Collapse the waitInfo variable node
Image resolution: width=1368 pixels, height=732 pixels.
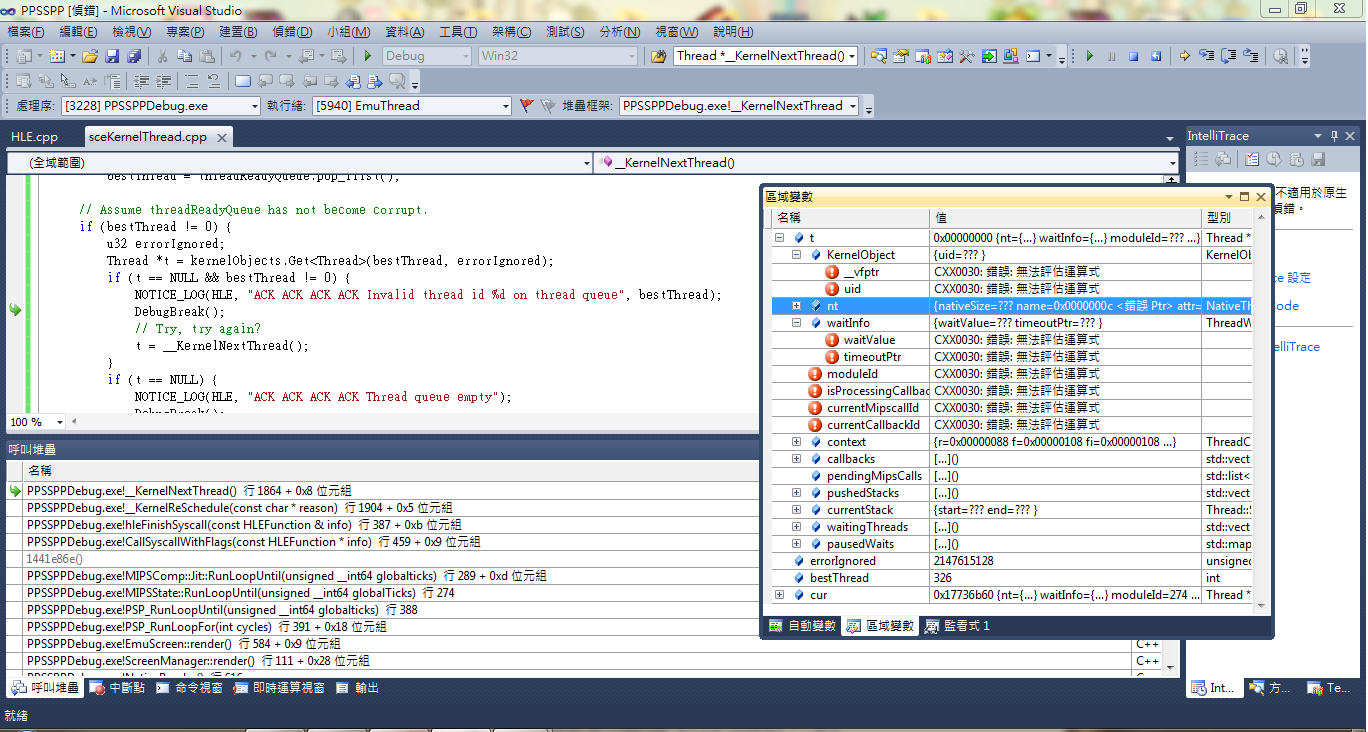click(x=797, y=323)
